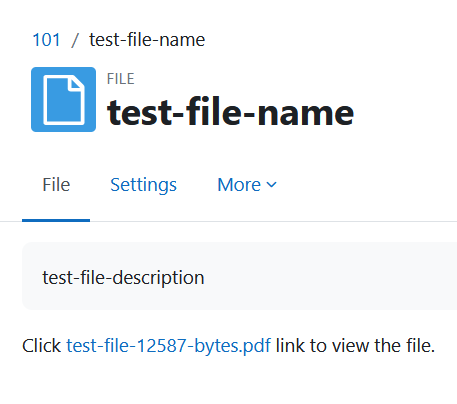Open the 101 course breadcrumb link

tap(46, 40)
